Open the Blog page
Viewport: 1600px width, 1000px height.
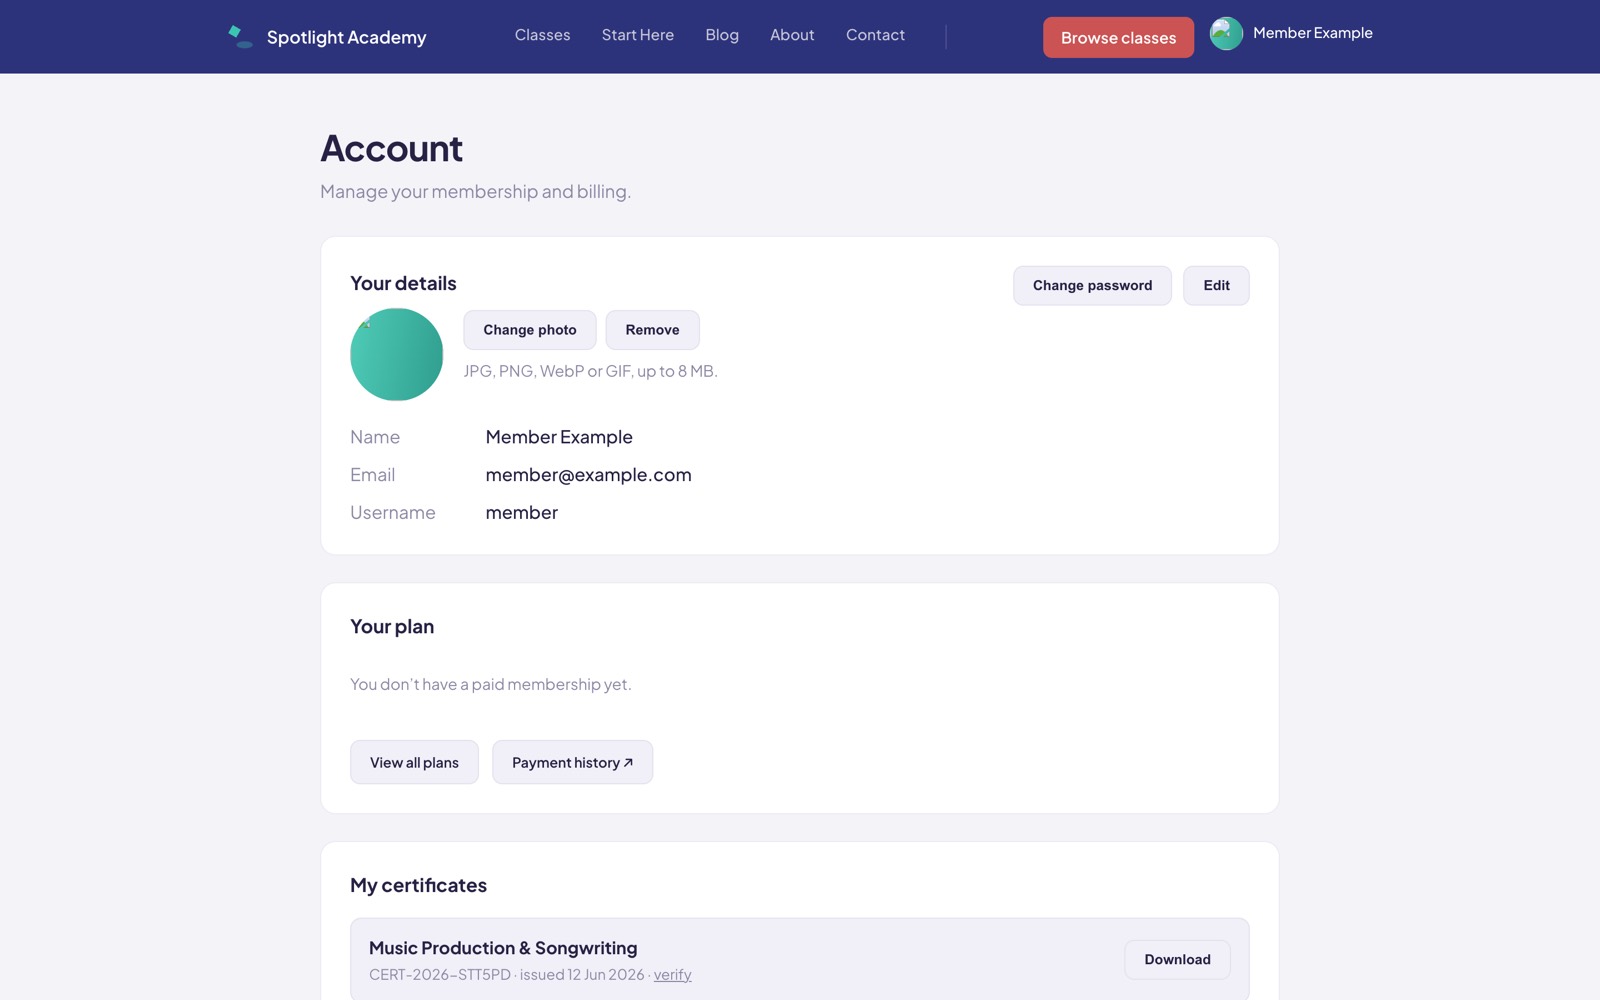pos(722,35)
